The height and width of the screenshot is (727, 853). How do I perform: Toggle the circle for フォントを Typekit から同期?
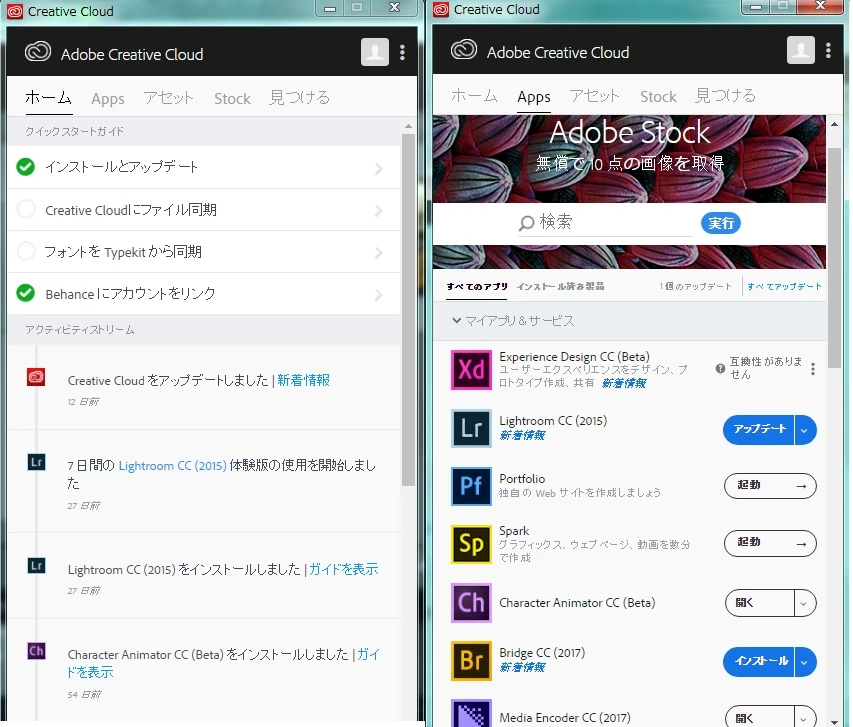tap(26, 251)
